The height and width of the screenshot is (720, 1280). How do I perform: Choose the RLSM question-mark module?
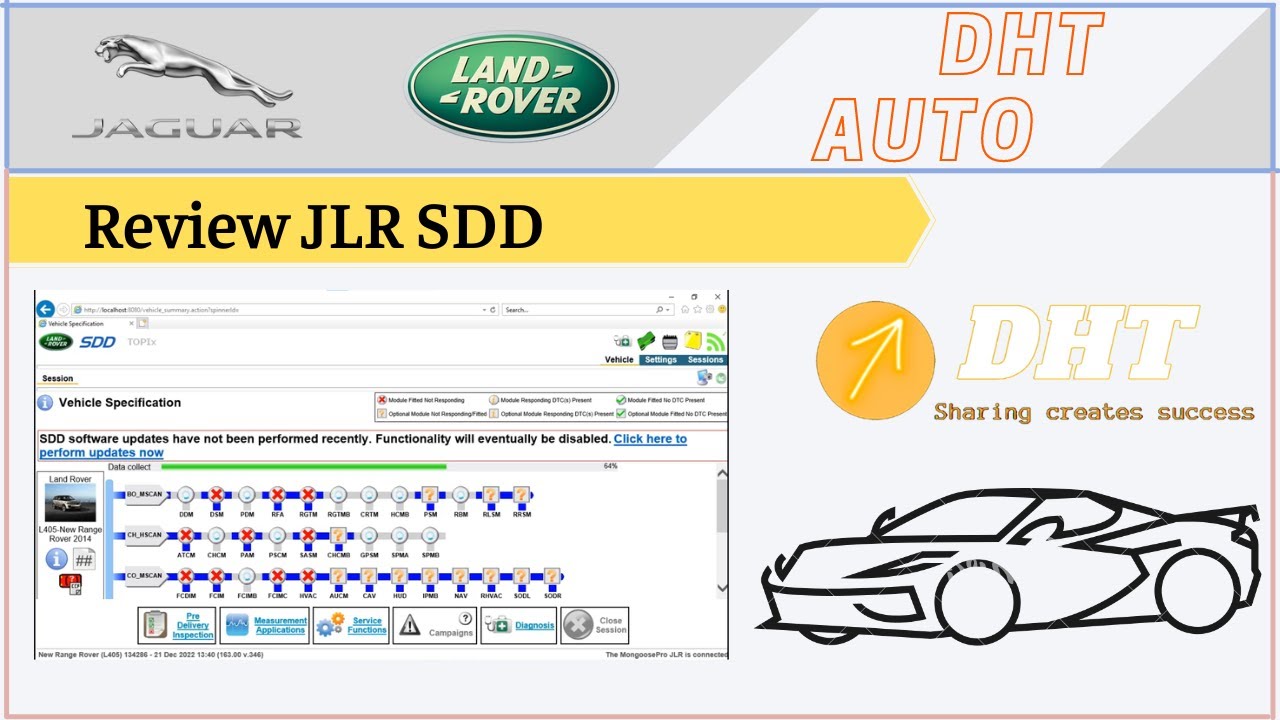point(491,494)
